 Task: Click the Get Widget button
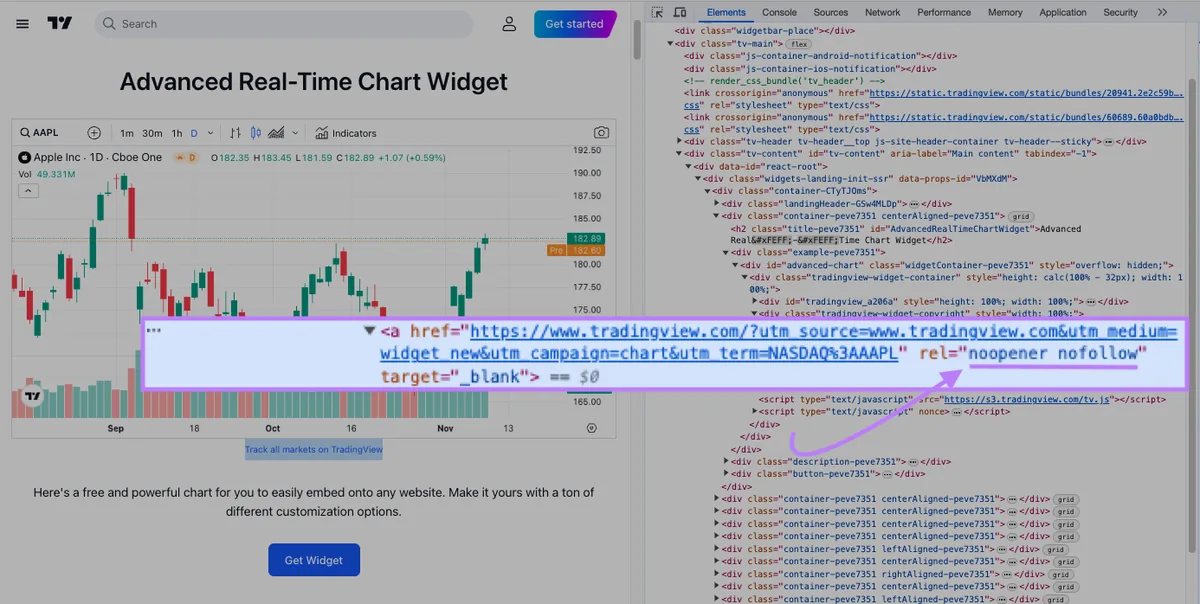(314, 560)
